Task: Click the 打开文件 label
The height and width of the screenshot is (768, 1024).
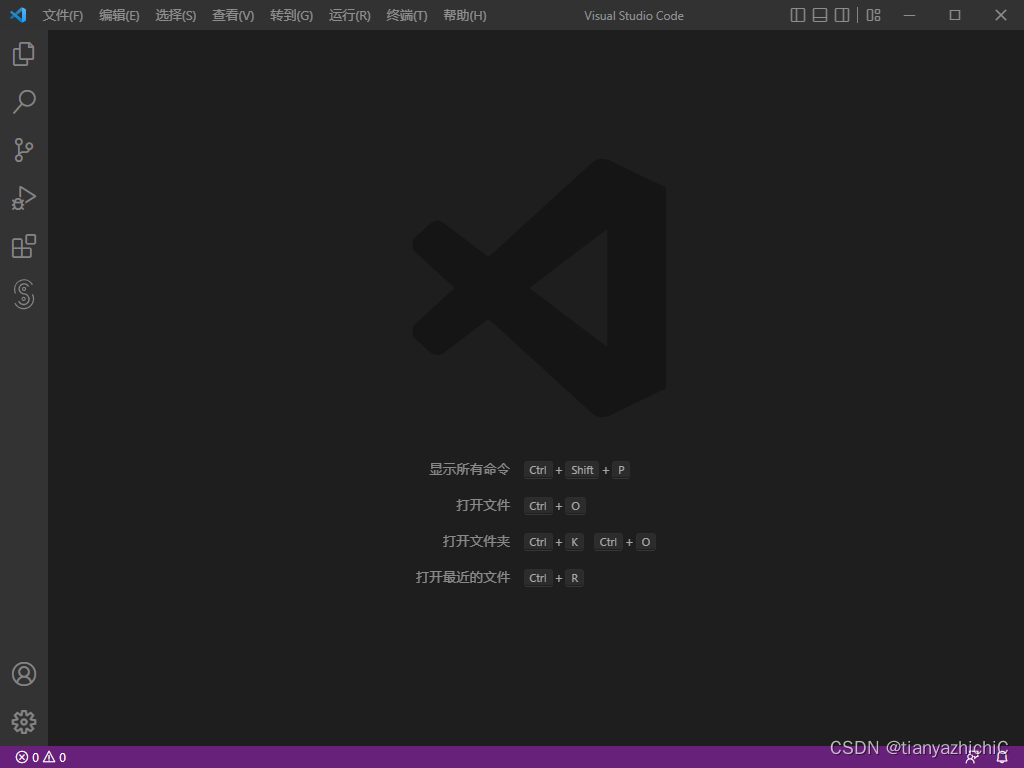Action: (483, 505)
